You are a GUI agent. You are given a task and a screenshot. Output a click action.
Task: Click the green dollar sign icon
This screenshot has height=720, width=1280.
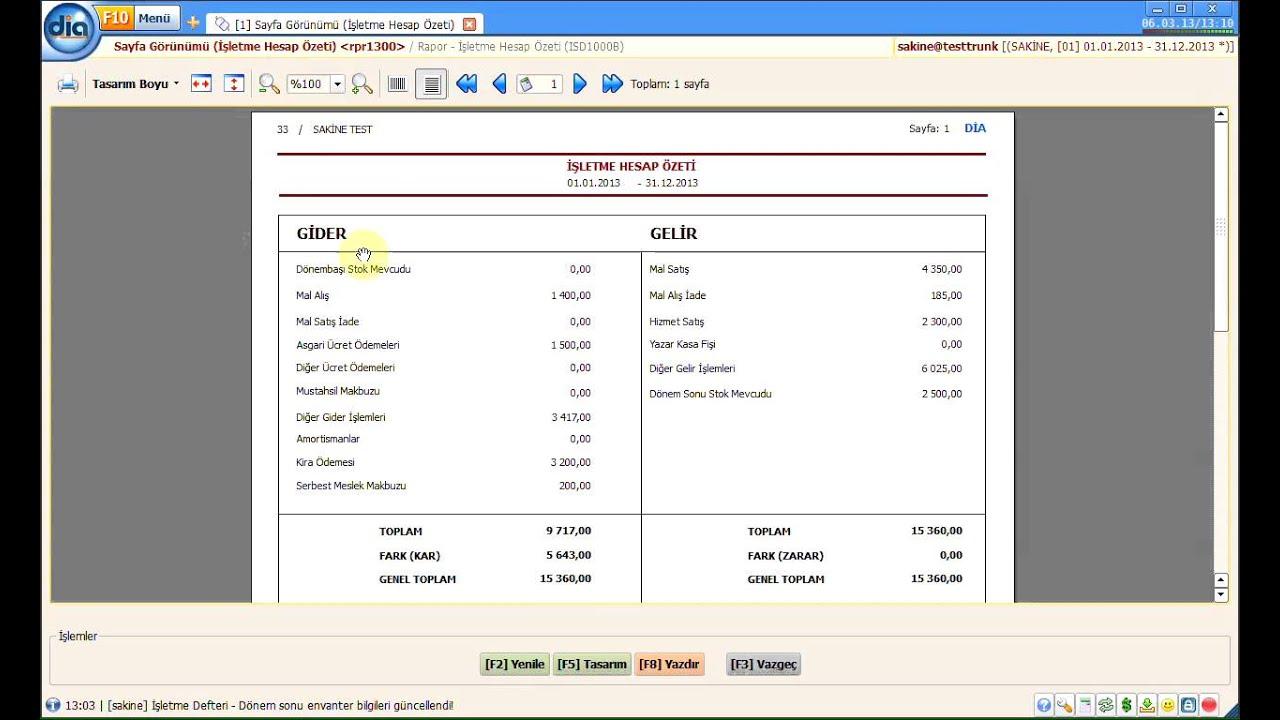[1127, 705]
